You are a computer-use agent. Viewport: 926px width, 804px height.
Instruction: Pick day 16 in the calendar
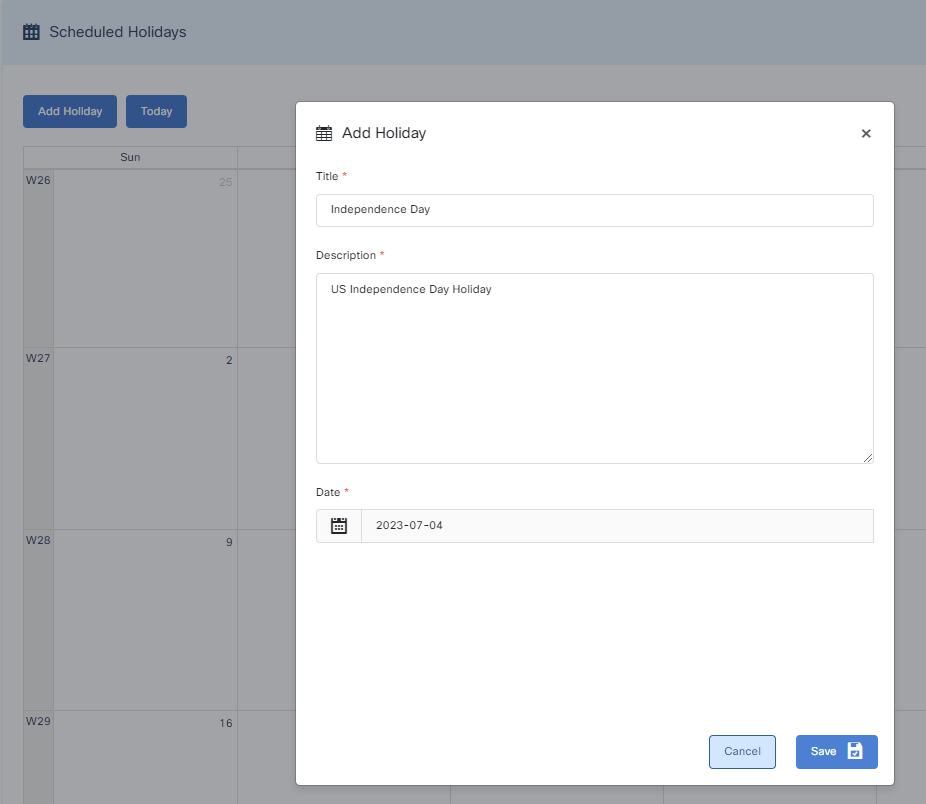tap(226, 723)
